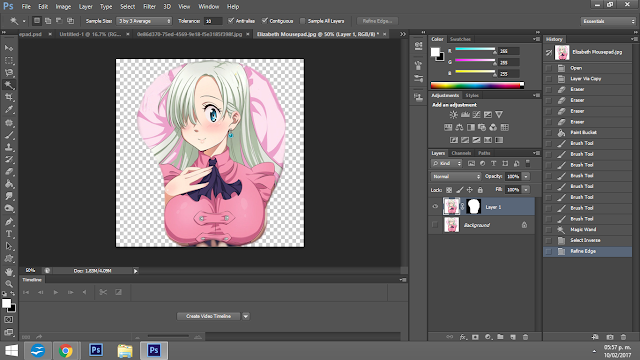Click the Brightness/Contrast adjustment icon
640x360 pixels.
(453, 115)
